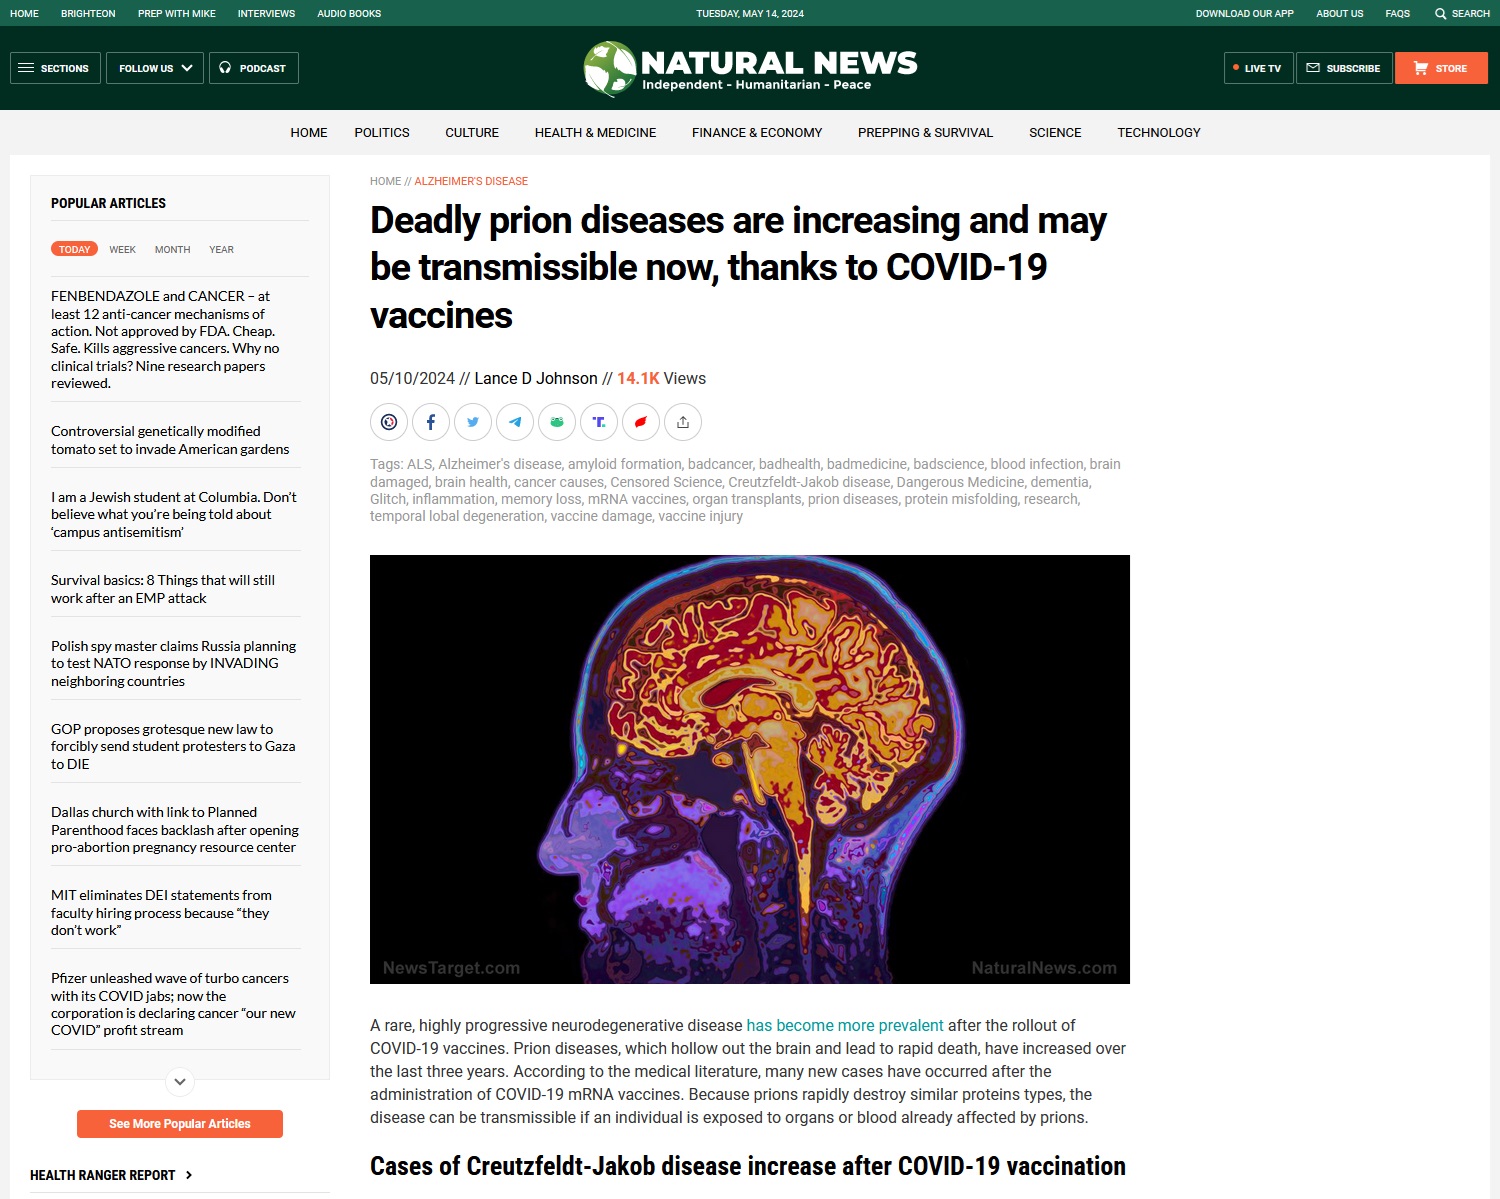The height and width of the screenshot is (1199, 1500).
Task: Click the 'prion diseases' tag
Action: (853, 499)
